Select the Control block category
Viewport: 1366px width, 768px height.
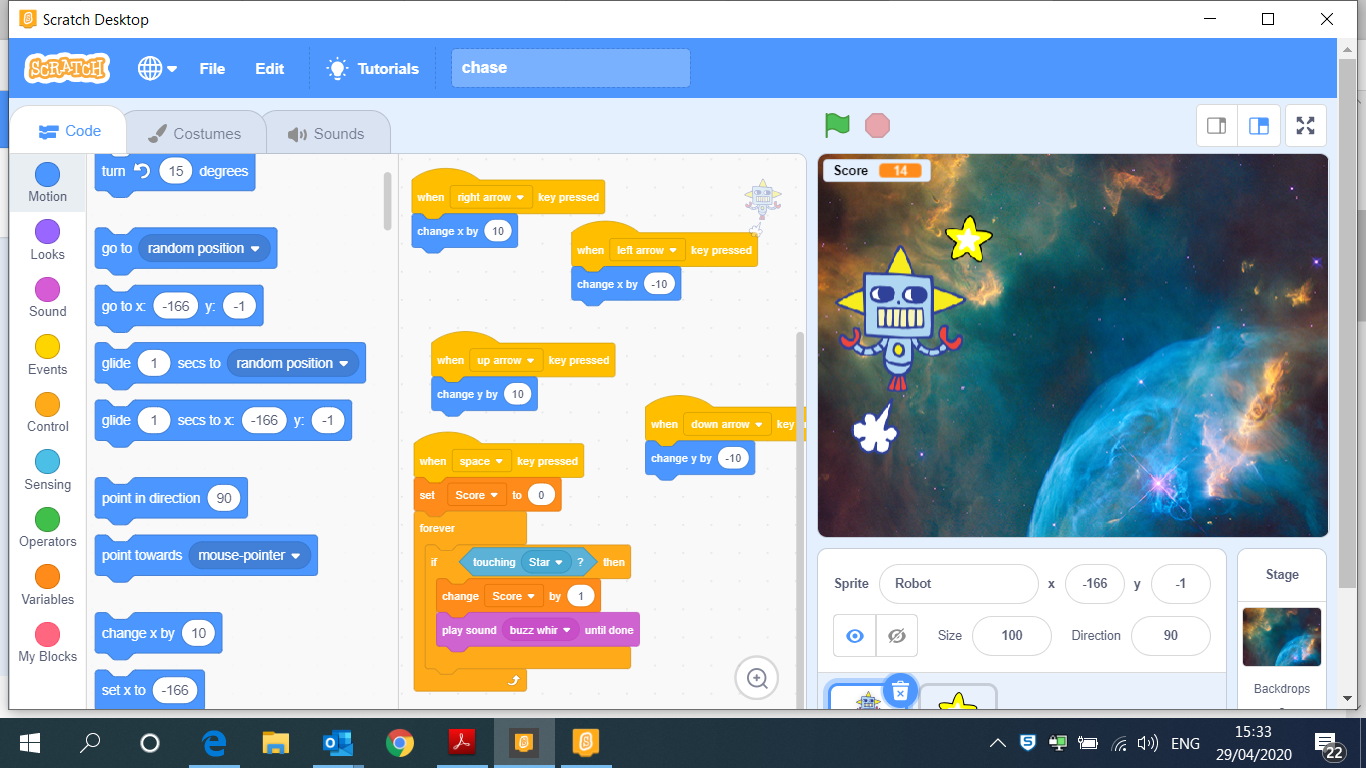[47, 413]
